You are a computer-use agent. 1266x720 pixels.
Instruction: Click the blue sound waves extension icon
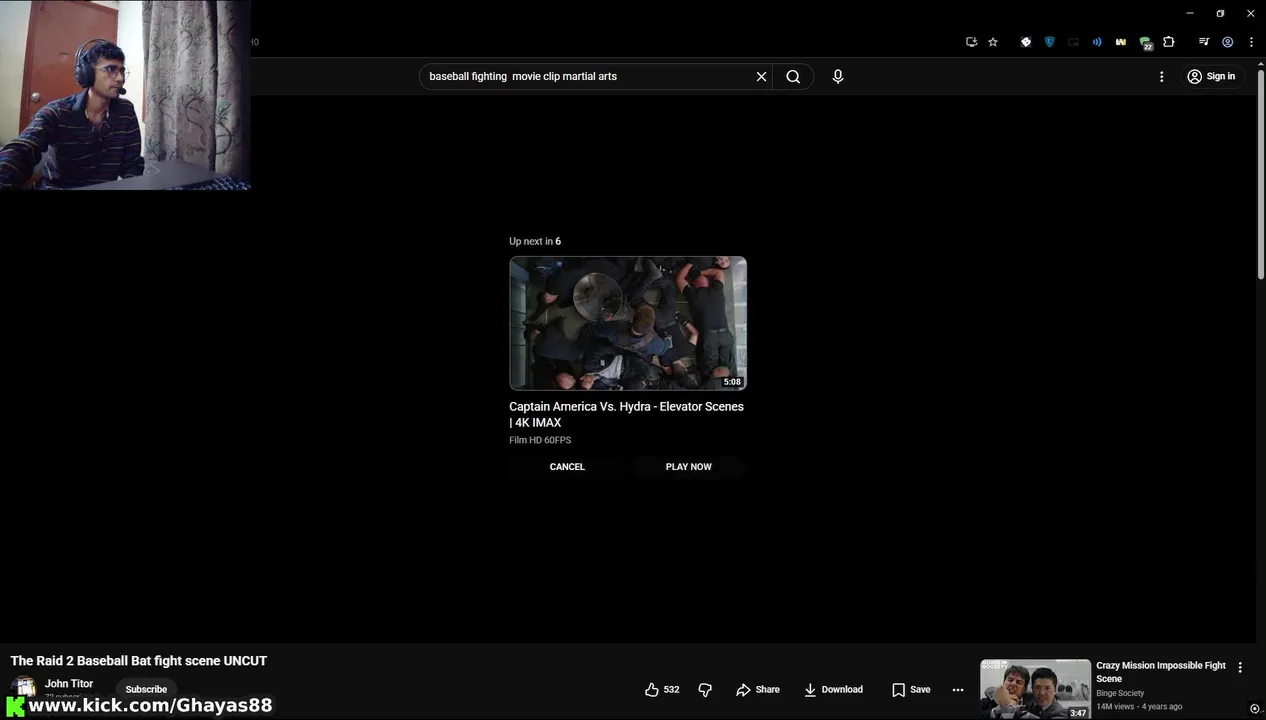click(1097, 42)
